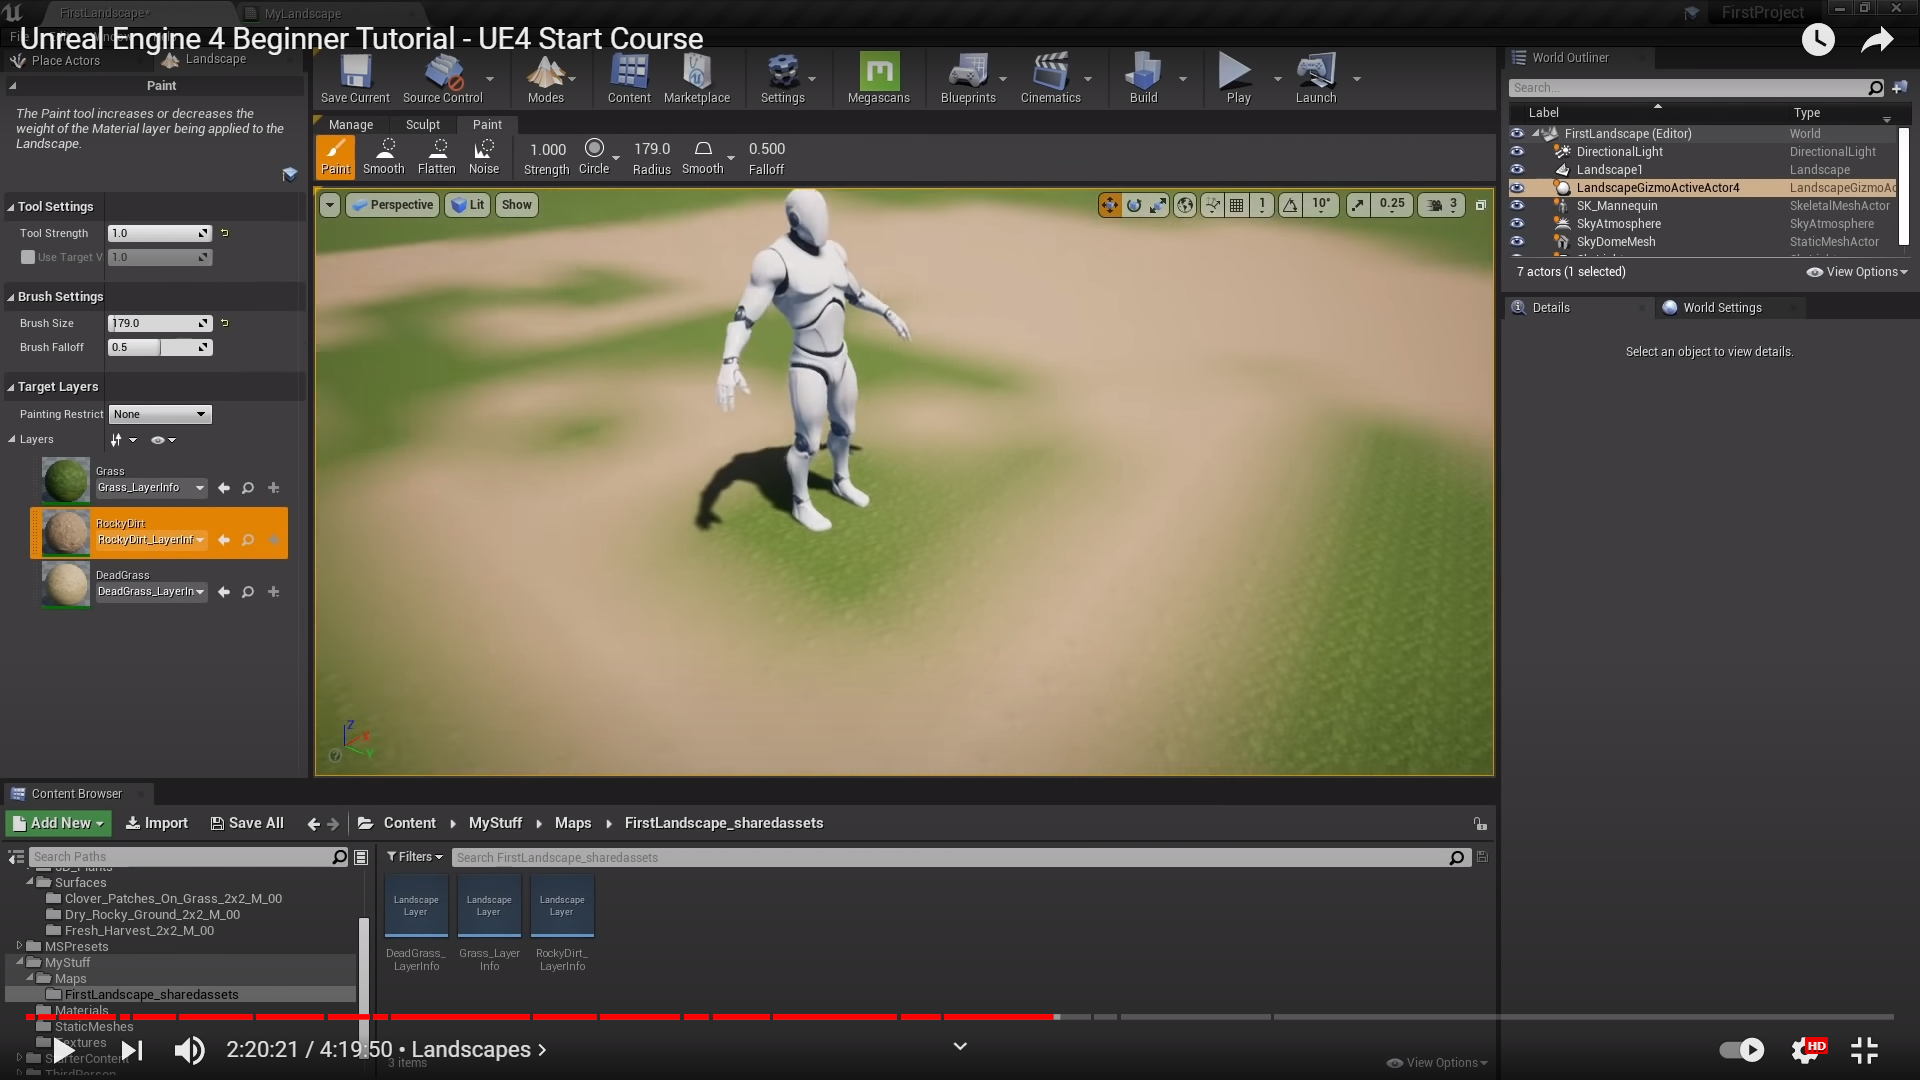
Task: Open the Grass_LayerInfo dropdown
Action: pyautogui.click(x=152, y=488)
